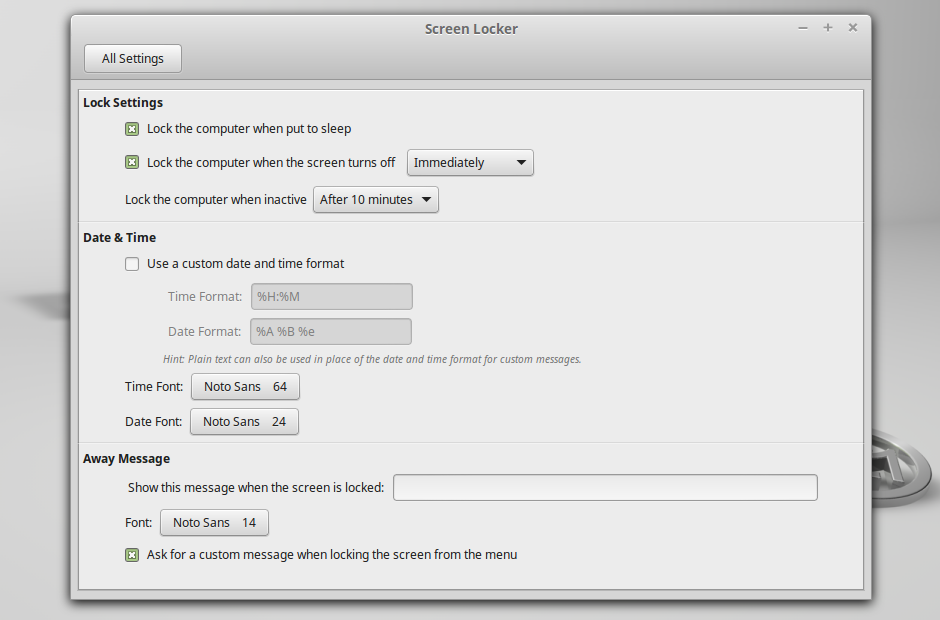Image resolution: width=940 pixels, height=620 pixels.
Task: Uncheck lock when the screen turns off
Action: tap(132, 161)
